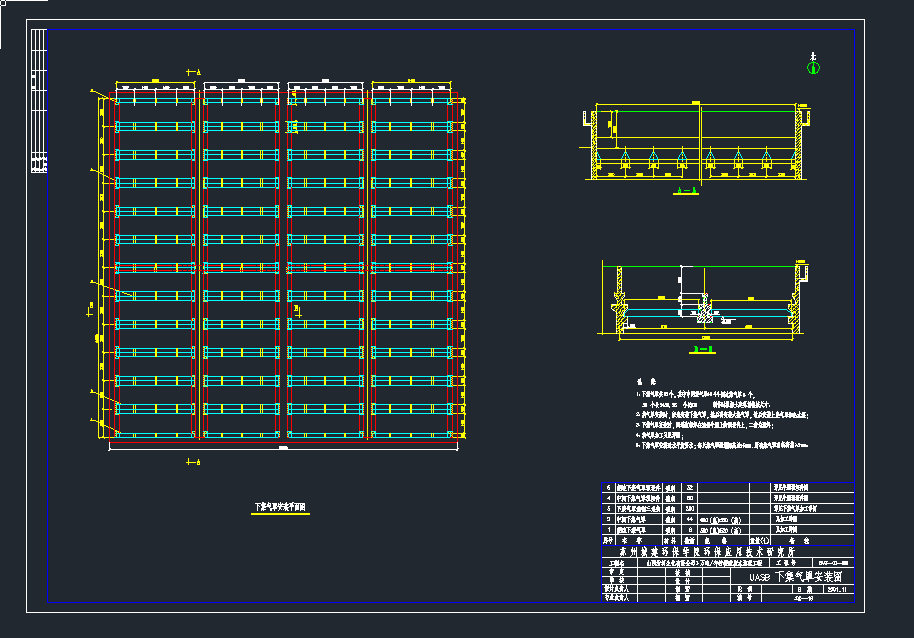
Task: Select the plan view title below the grid
Action: tap(280, 507)
